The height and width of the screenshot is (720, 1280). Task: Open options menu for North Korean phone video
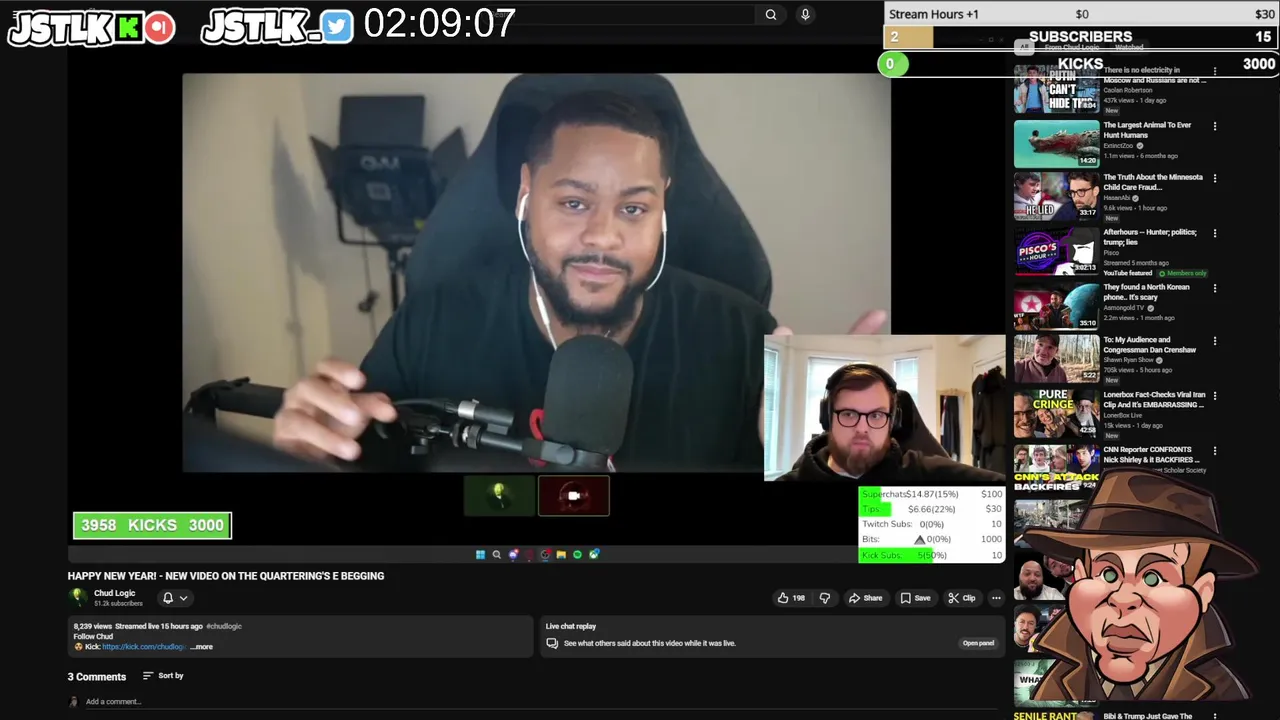pyautogui.click(x=1215, y=288)
